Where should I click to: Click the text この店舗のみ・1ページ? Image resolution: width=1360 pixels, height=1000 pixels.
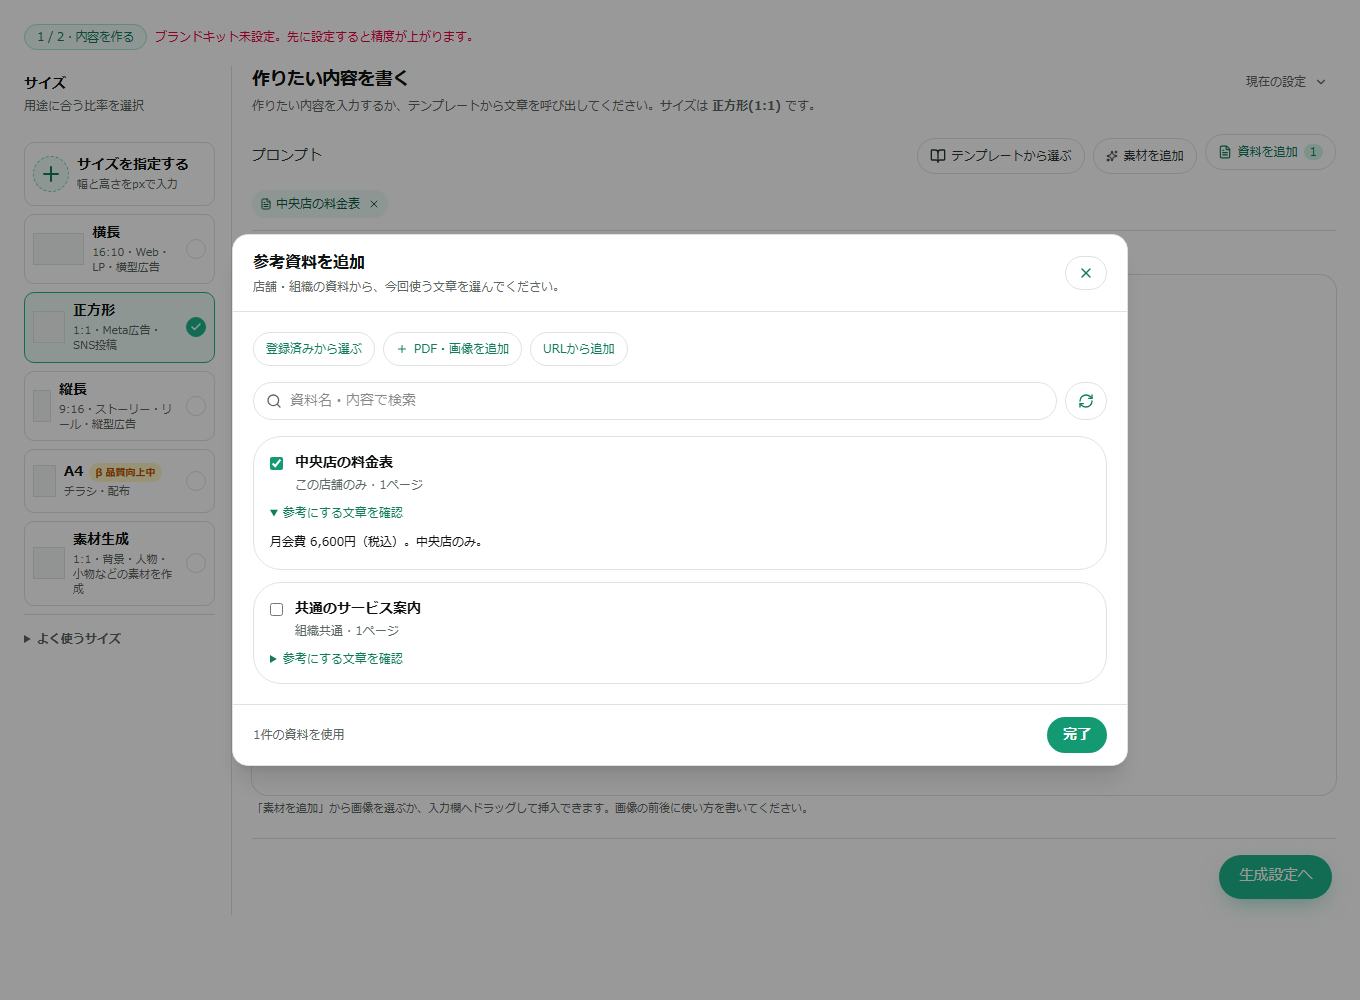point(359,485)
